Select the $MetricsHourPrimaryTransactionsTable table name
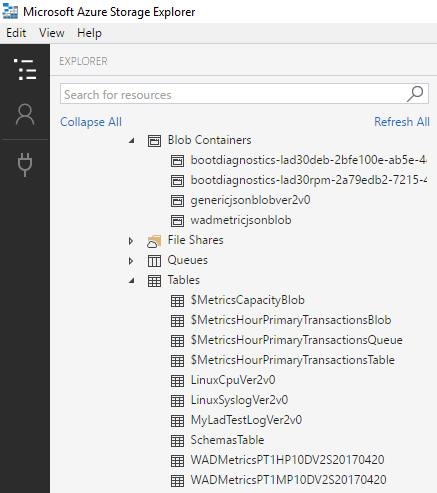The image size is (437, 493). pos(292,360)
